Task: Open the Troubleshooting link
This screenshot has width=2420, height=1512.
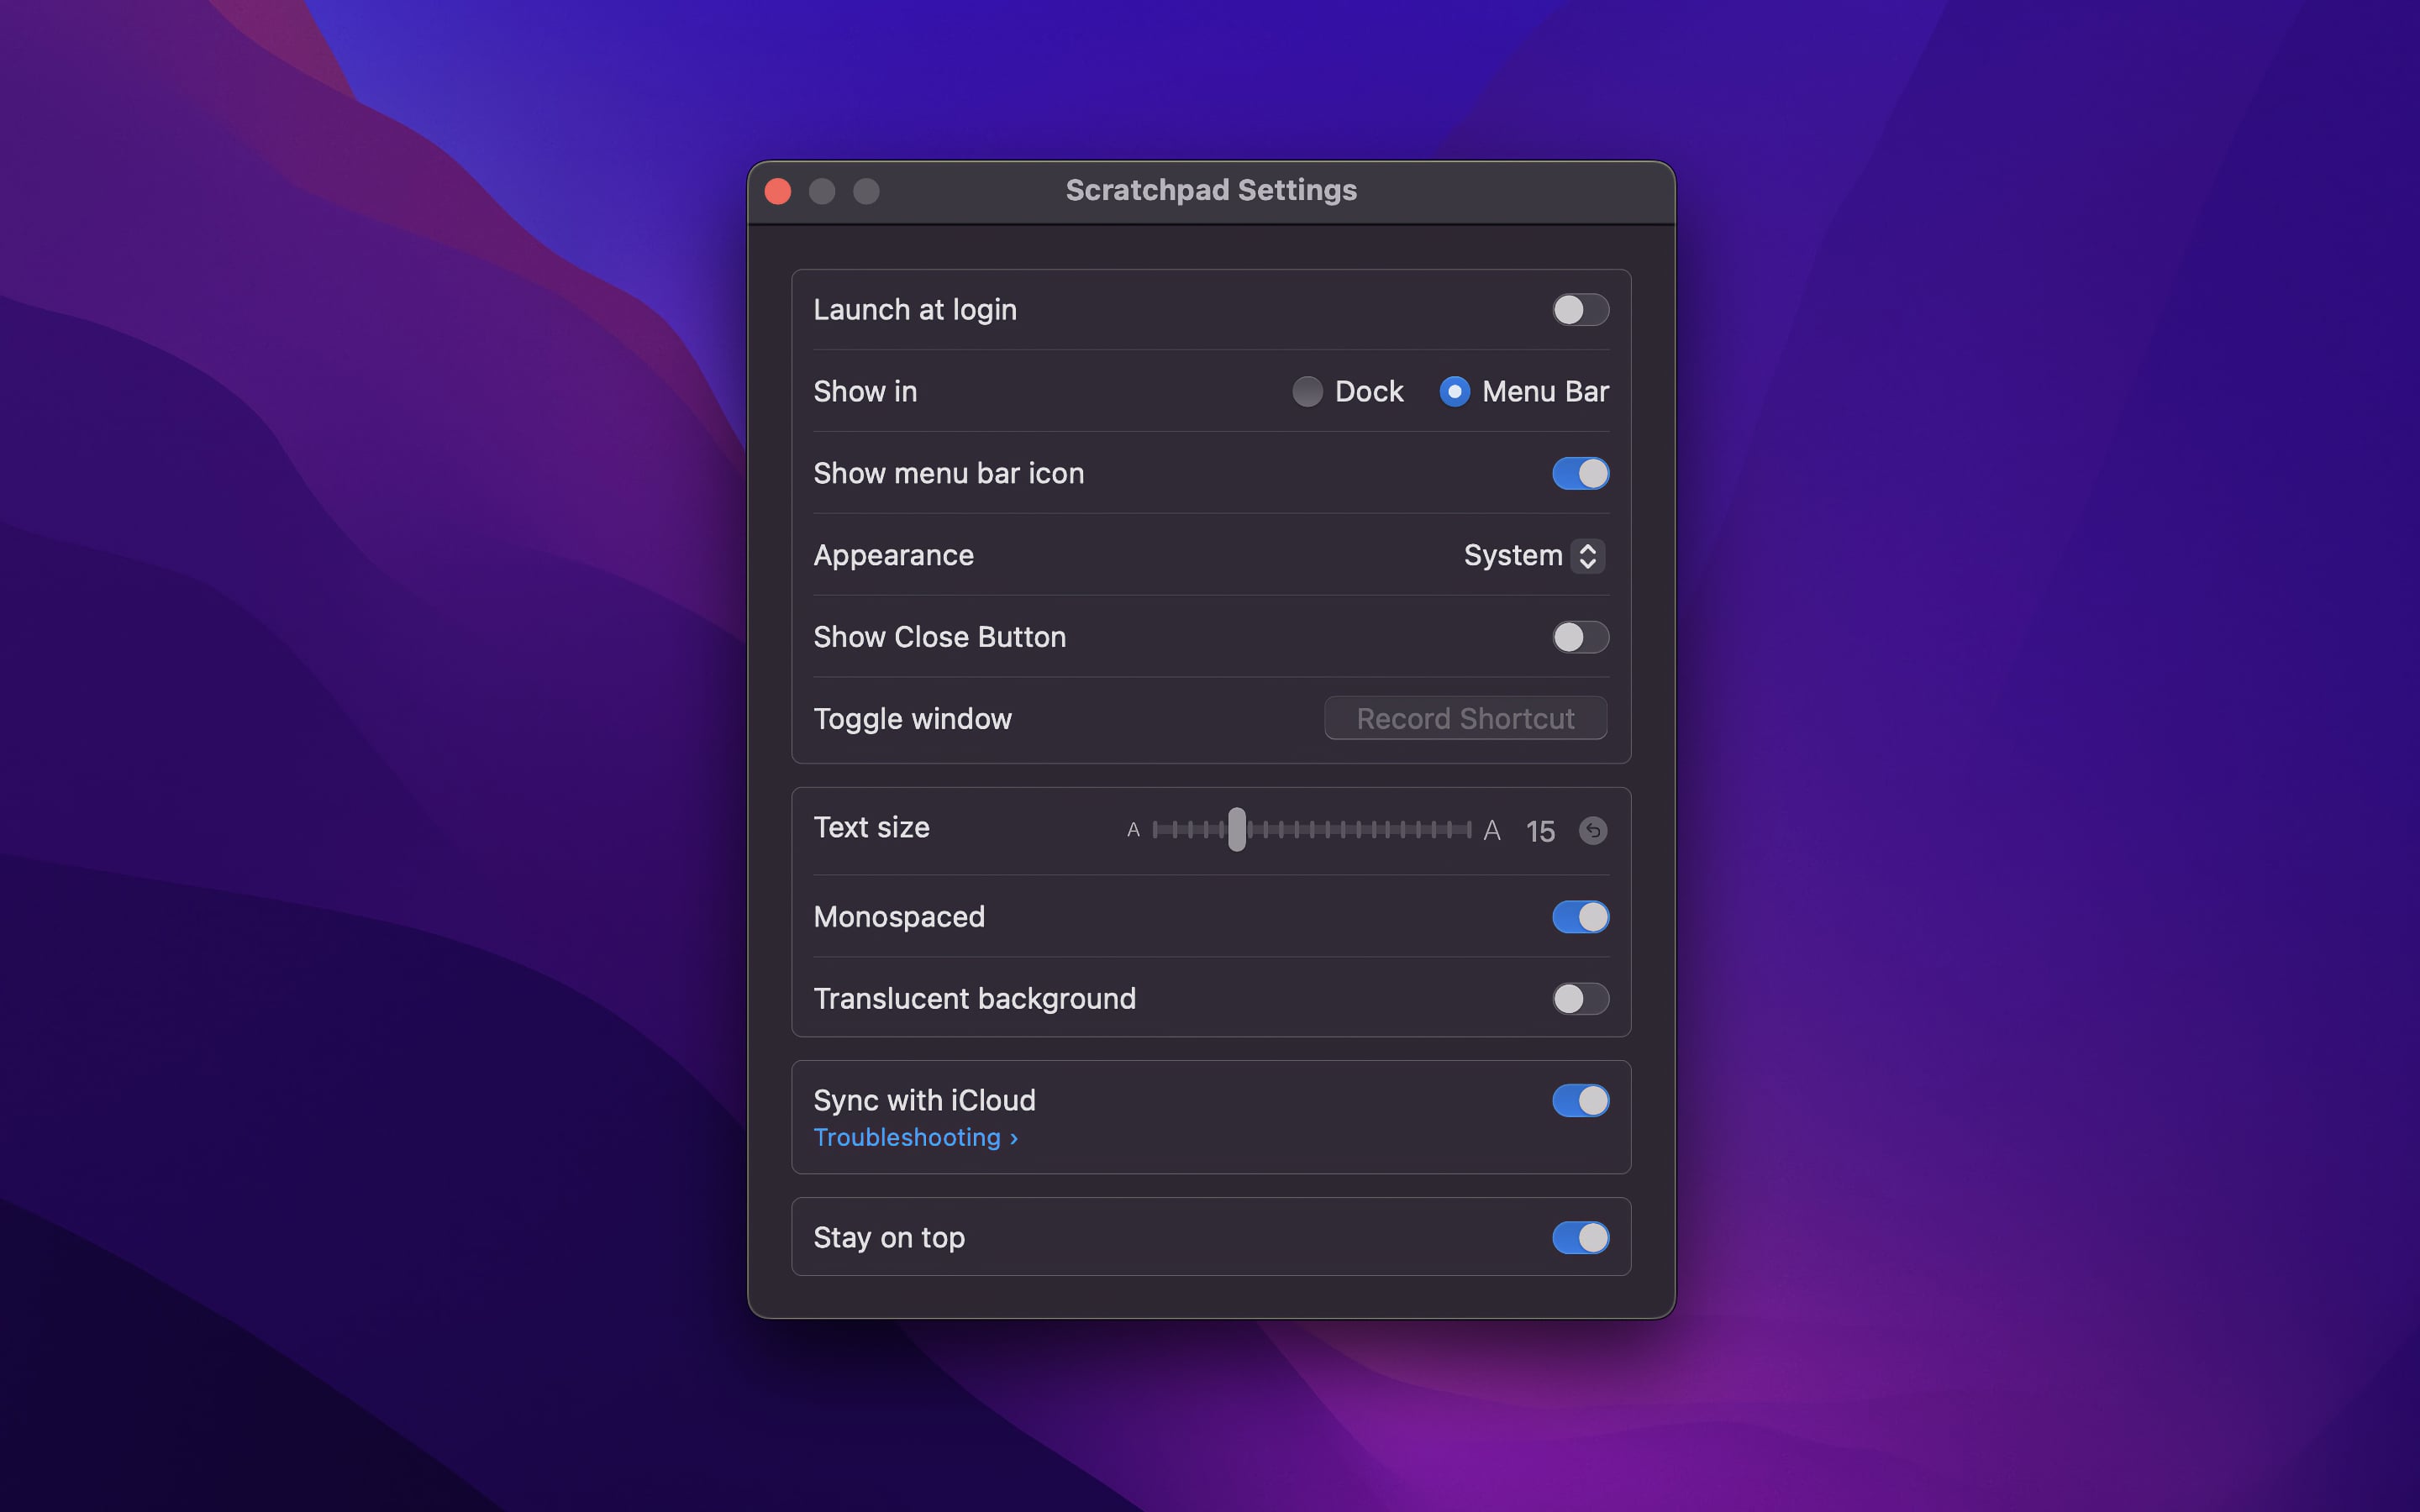Action: (x=915, y=1137)
